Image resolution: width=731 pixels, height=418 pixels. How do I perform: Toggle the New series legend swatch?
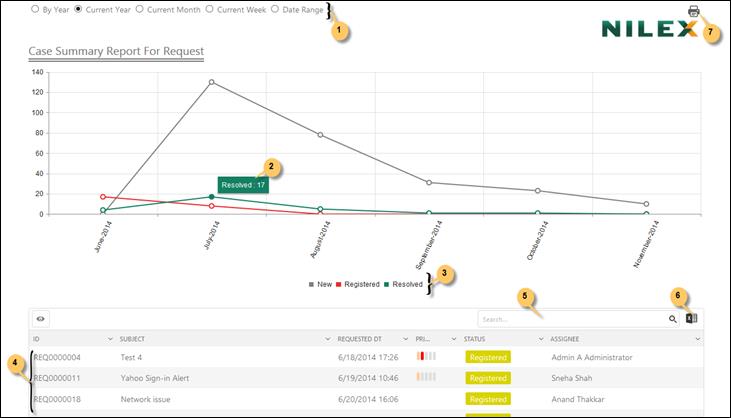pos(311,284)
